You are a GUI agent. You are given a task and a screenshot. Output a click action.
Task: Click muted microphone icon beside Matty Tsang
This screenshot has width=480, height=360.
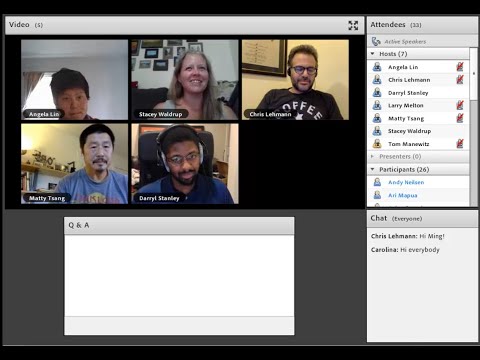(x=460, y=118)
